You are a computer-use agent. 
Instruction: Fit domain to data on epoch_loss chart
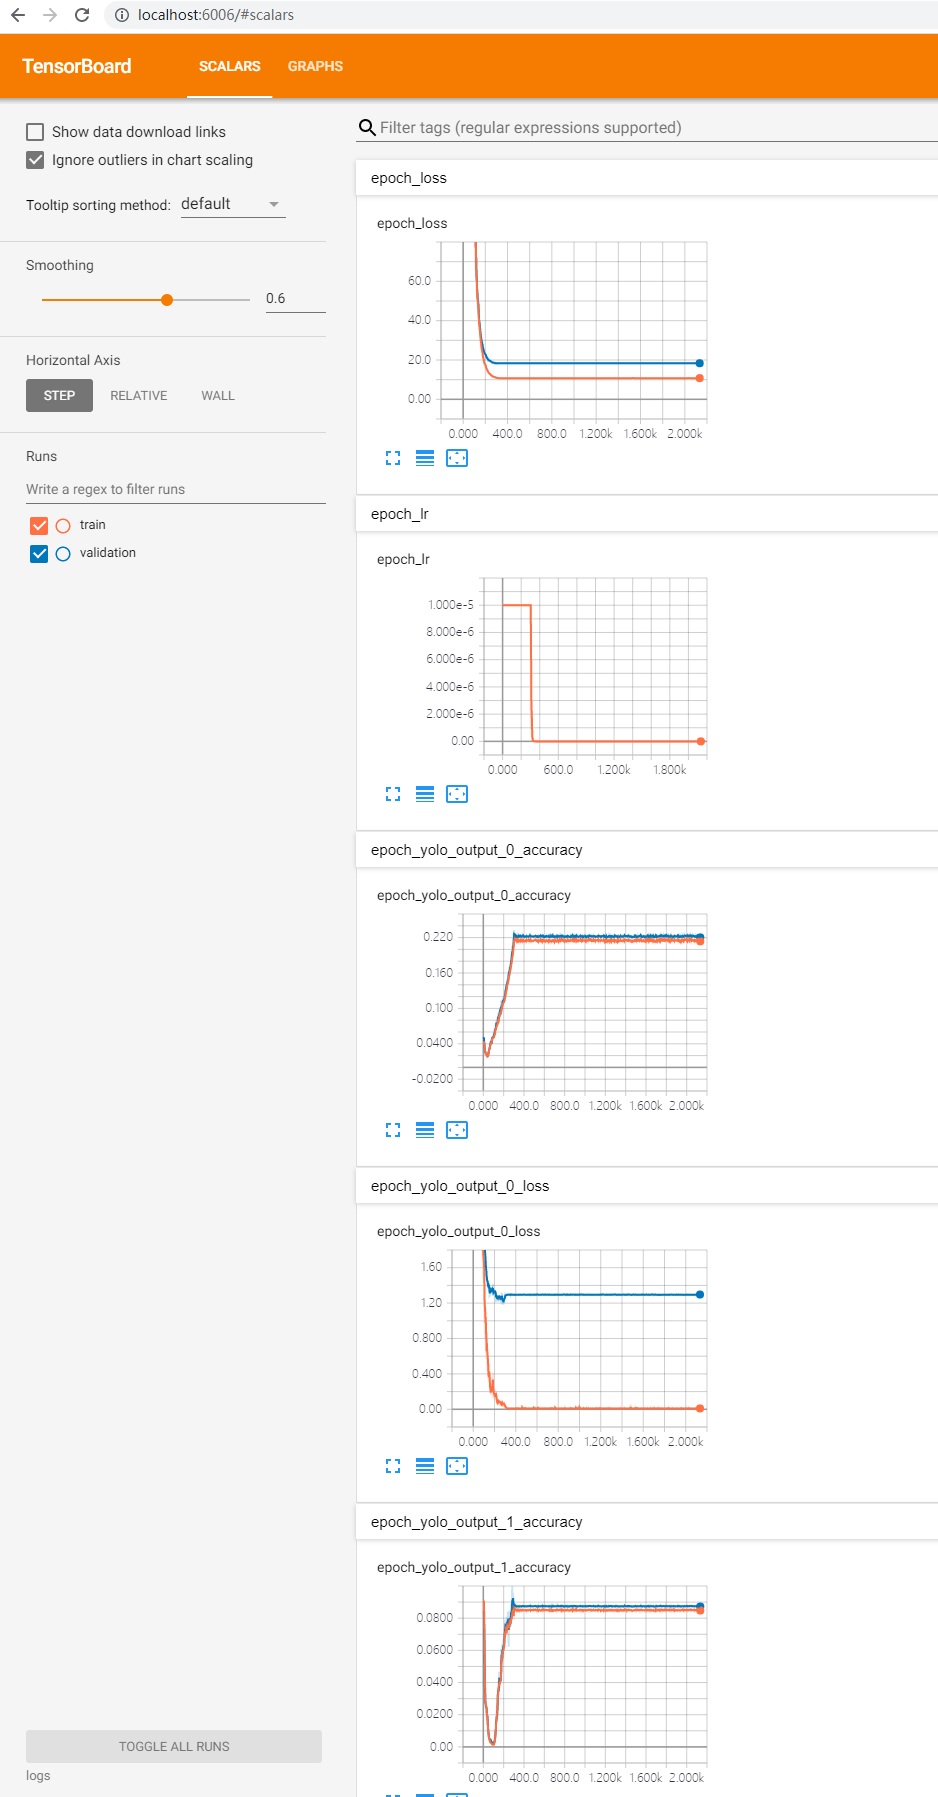tap(457, 458)
